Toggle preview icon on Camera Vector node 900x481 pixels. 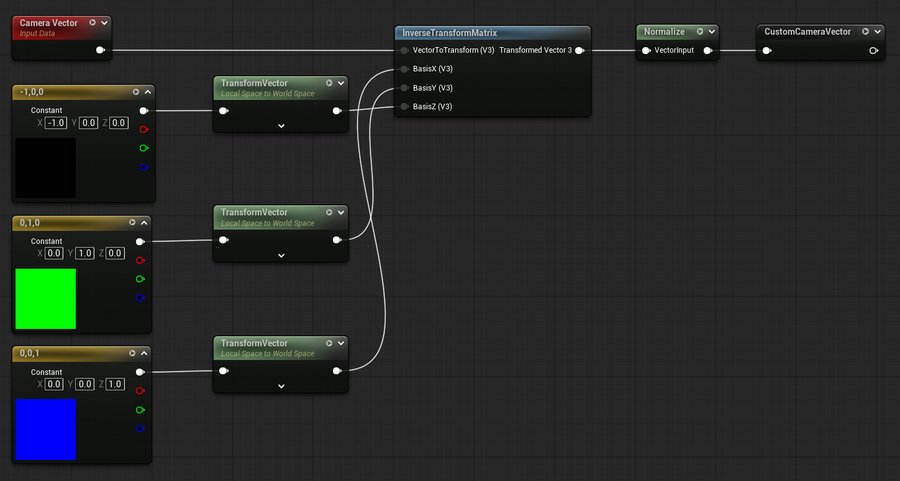[x=92, y=22]
